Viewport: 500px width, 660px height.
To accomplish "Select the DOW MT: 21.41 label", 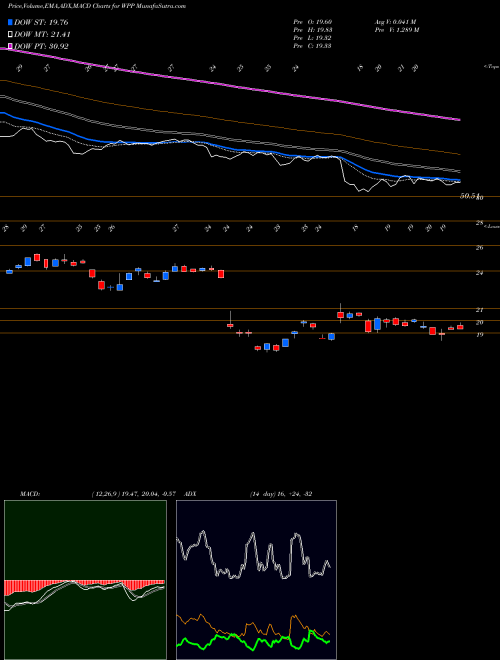I will tap(43, 35).
